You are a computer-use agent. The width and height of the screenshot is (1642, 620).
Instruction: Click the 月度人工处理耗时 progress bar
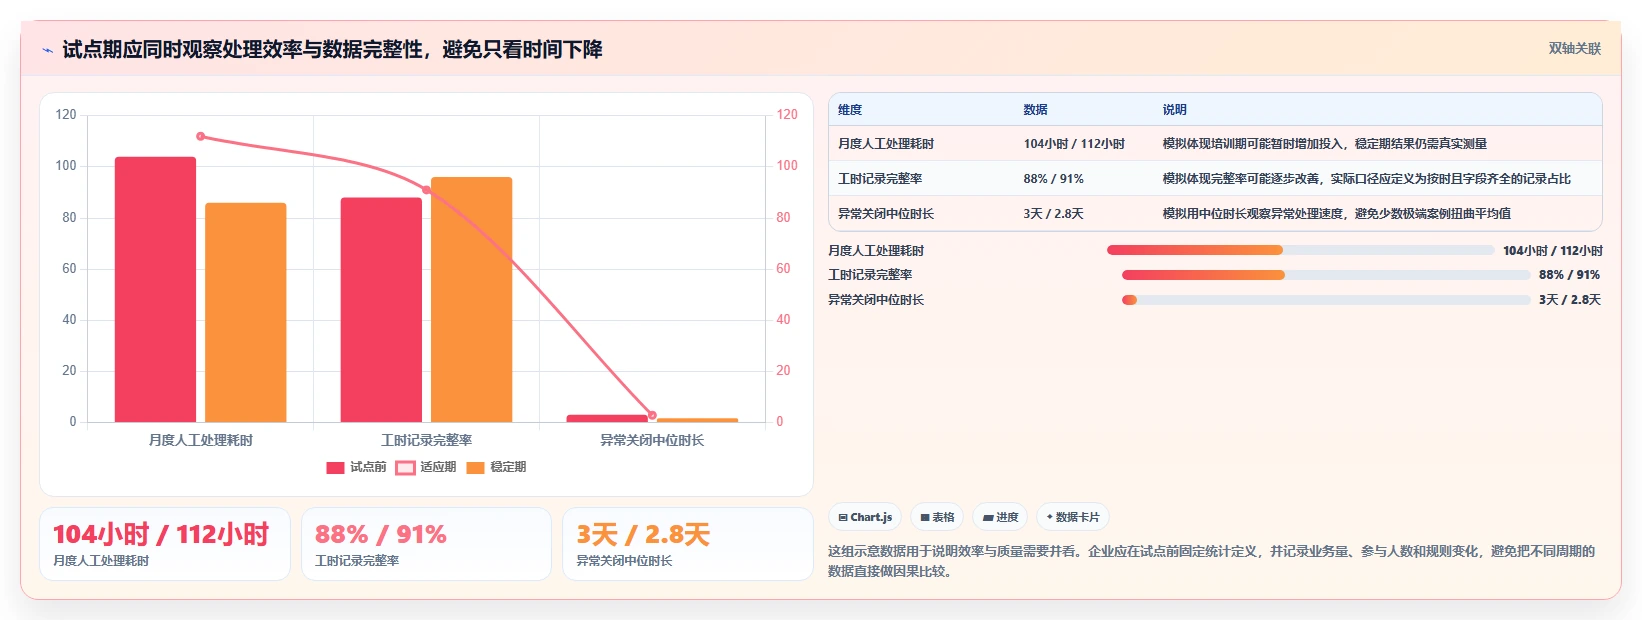(x=1300, y=250)
